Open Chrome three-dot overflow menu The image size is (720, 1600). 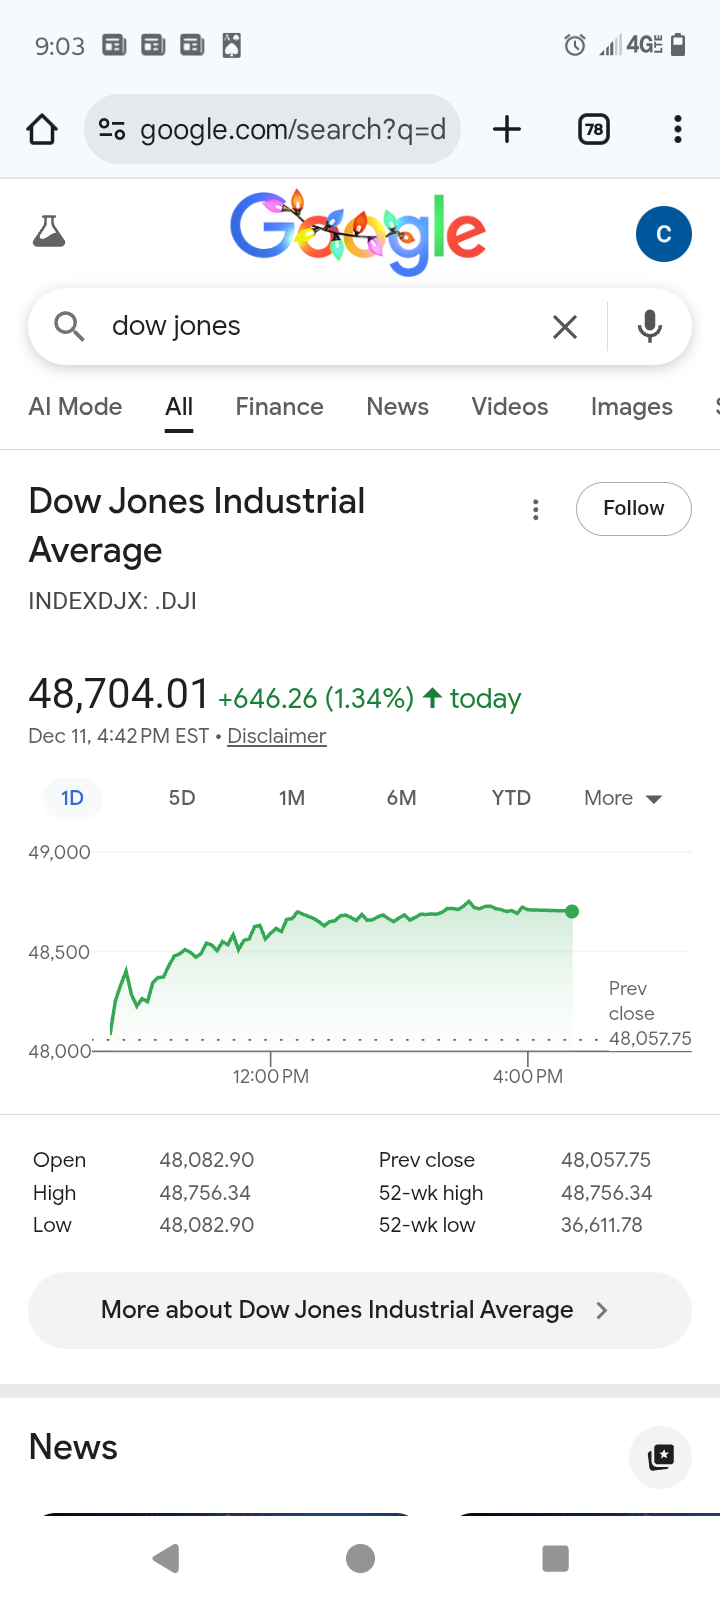[678, 129]
